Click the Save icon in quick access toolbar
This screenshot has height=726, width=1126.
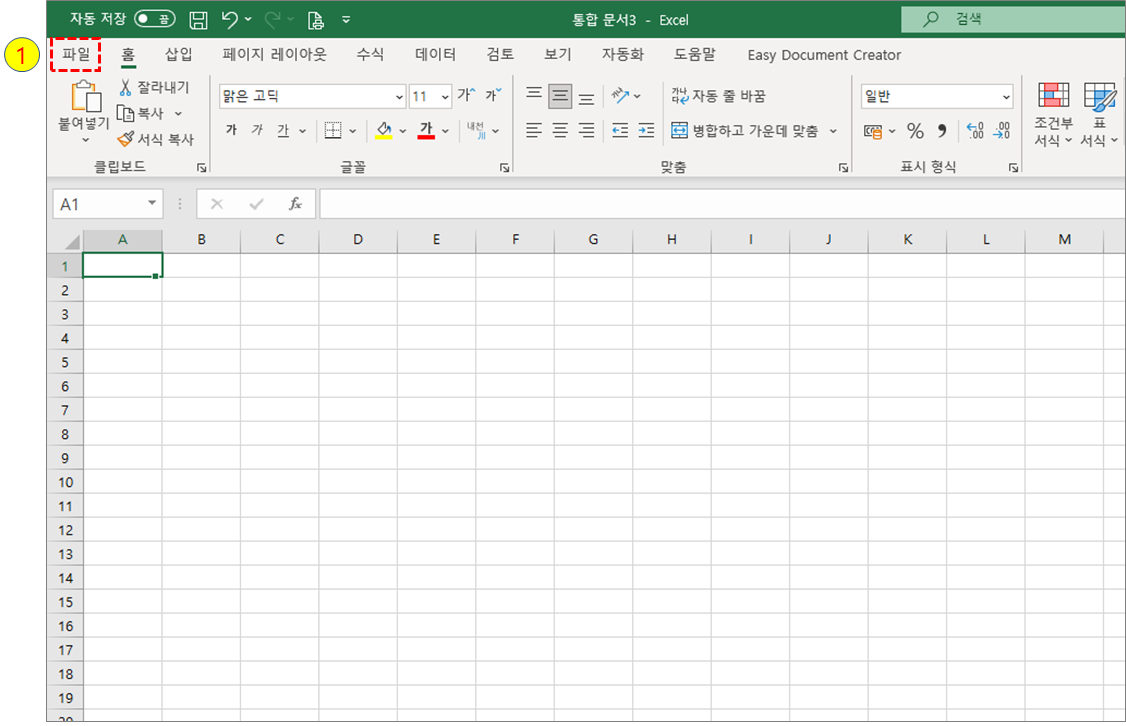click(198, 20)
